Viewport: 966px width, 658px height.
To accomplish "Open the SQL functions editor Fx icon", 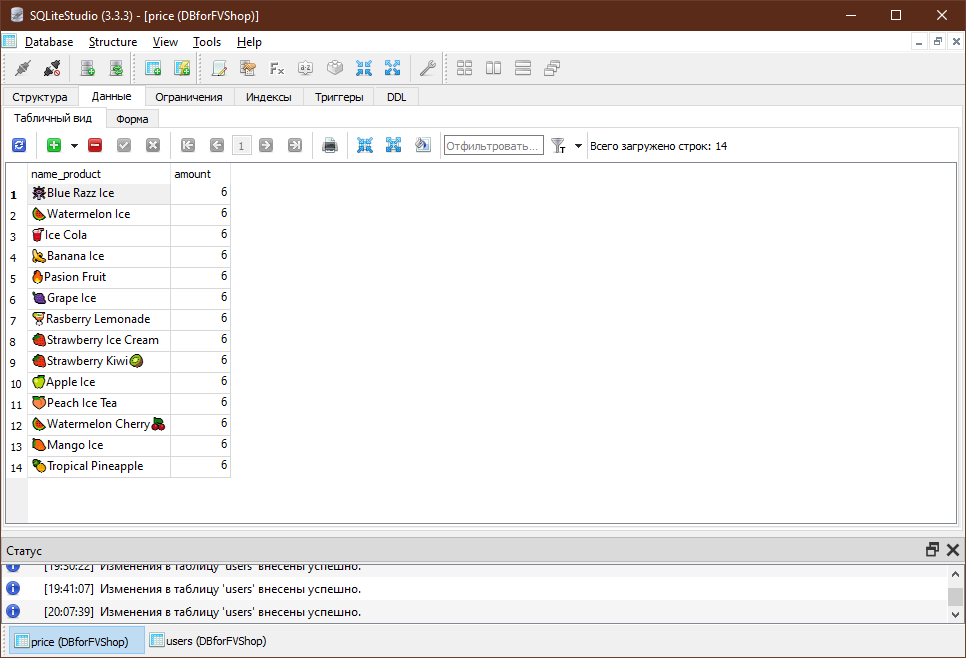I will [277, 68].
